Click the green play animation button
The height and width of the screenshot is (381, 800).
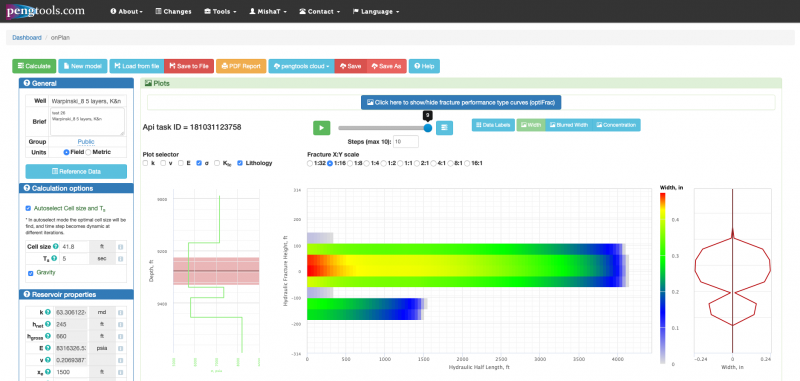tap(321, 128)
